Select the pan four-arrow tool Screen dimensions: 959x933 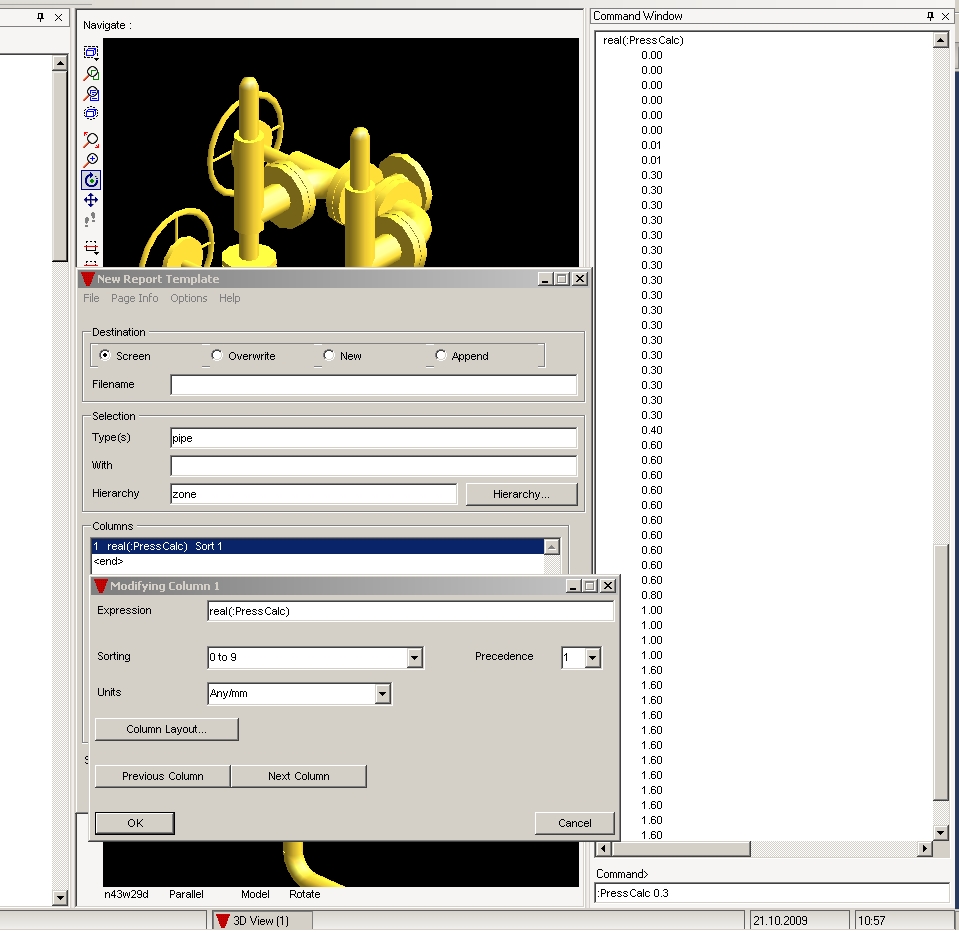91,200
